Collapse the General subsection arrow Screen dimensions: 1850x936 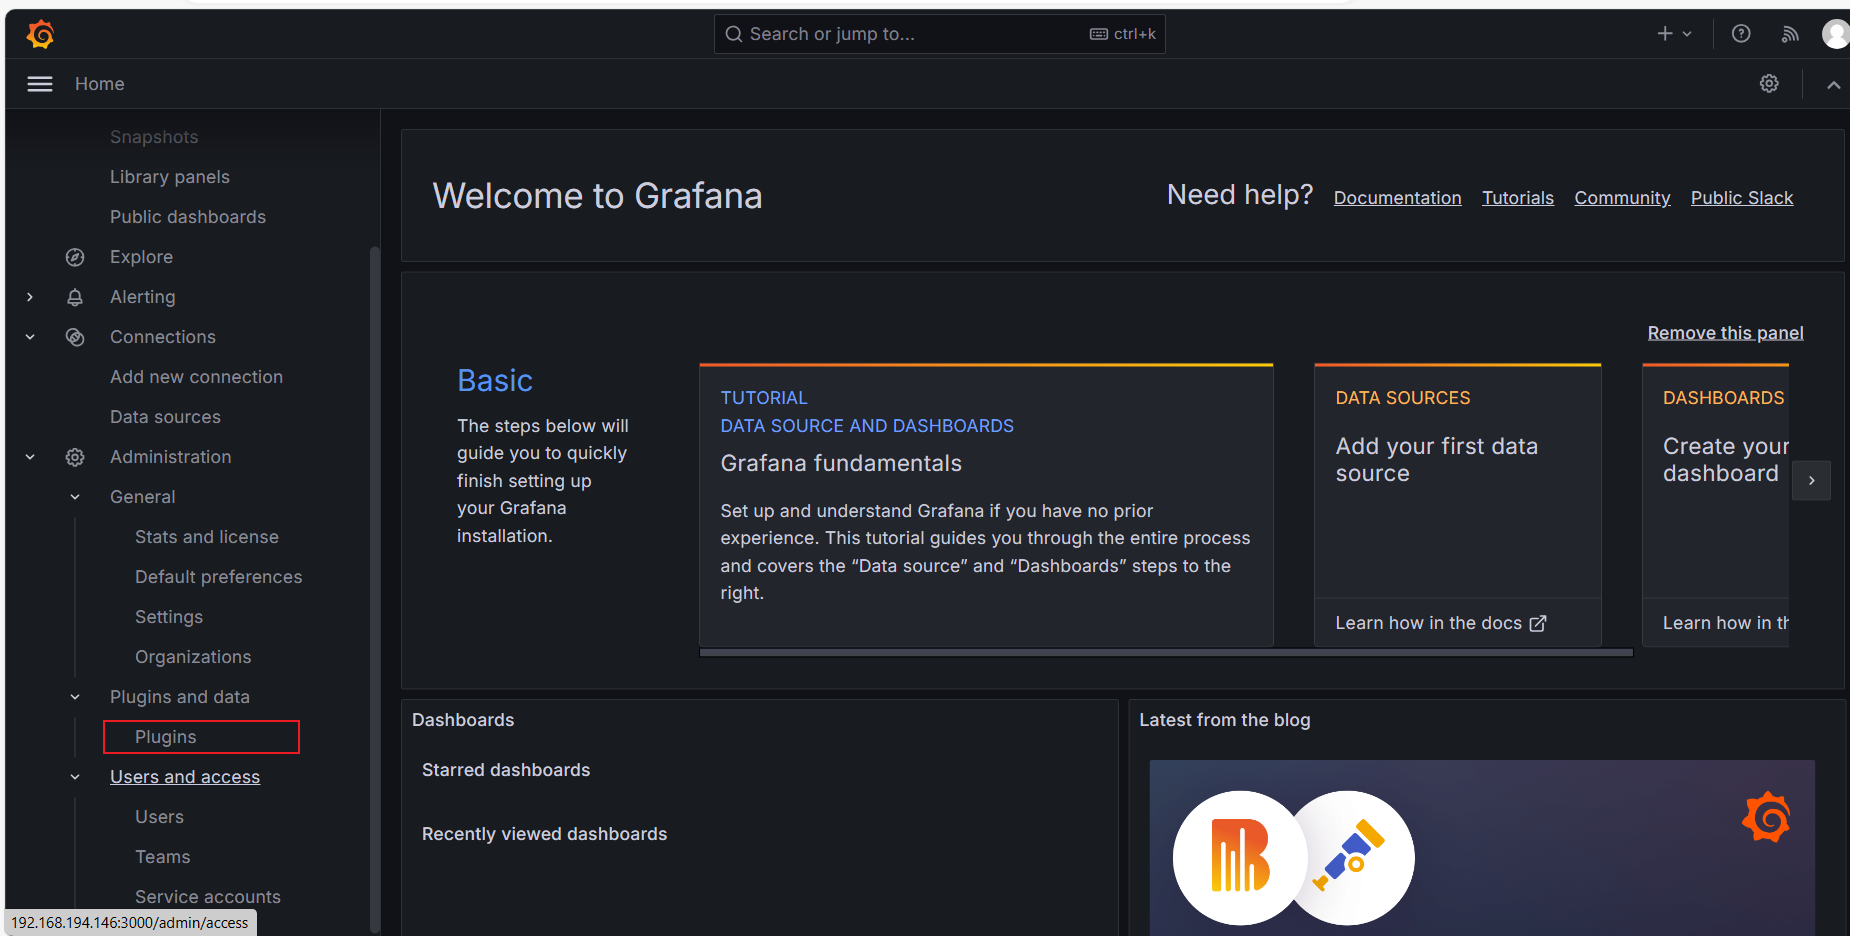pyautogui.click(x=75, y=497)
